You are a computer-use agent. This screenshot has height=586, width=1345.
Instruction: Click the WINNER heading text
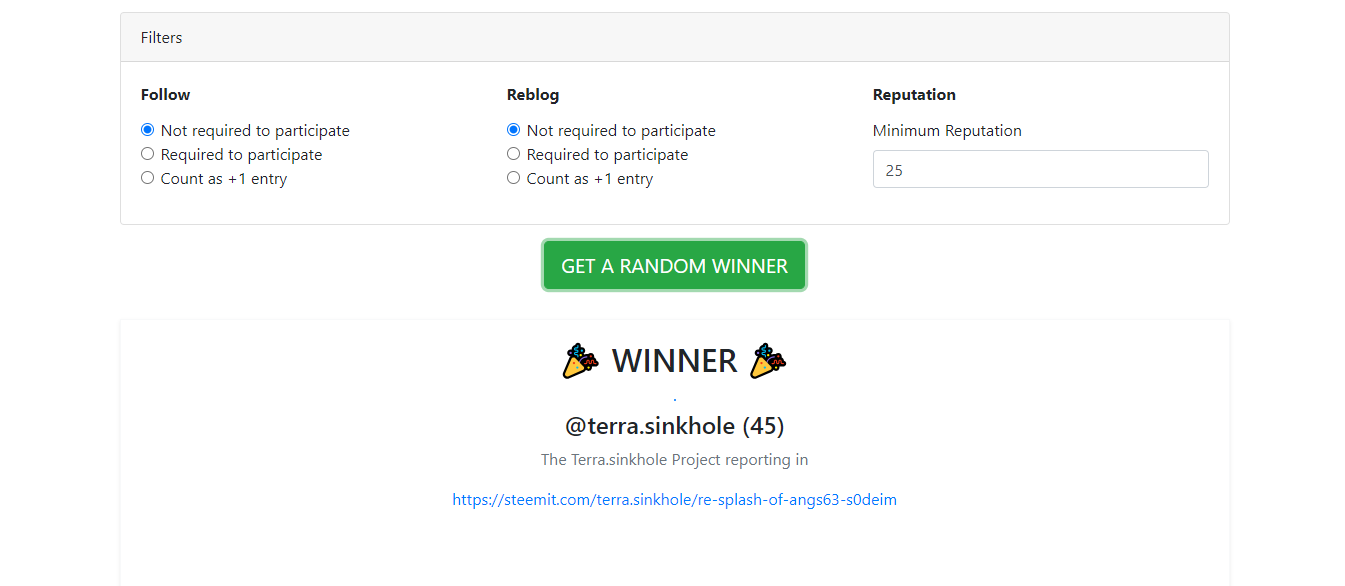point(674,361)
